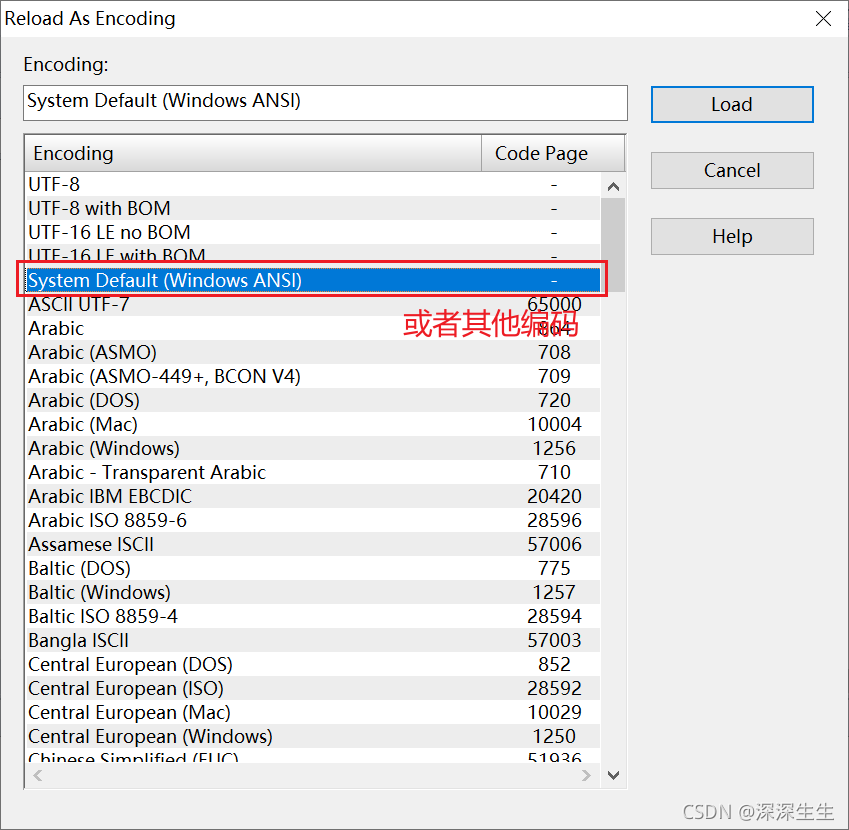This screenshot has height=830, width=849.
Task: Select Assamese ISCII encoding
Action: click(x=313, y=544)
